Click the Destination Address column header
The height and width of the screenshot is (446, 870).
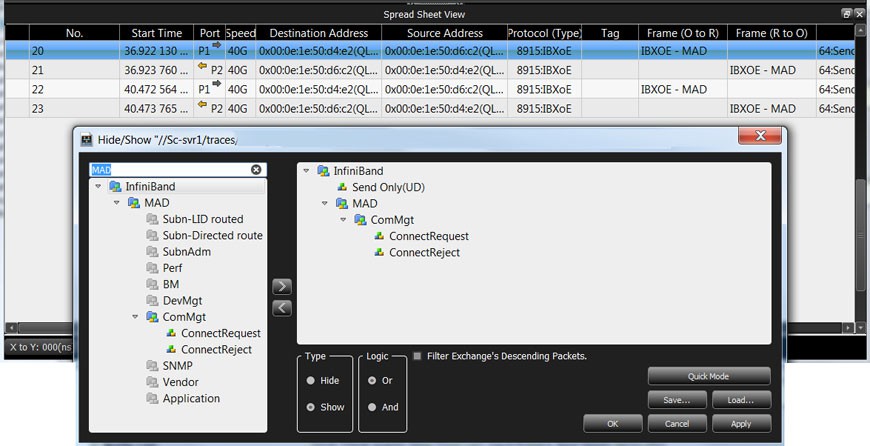(318, 33)
